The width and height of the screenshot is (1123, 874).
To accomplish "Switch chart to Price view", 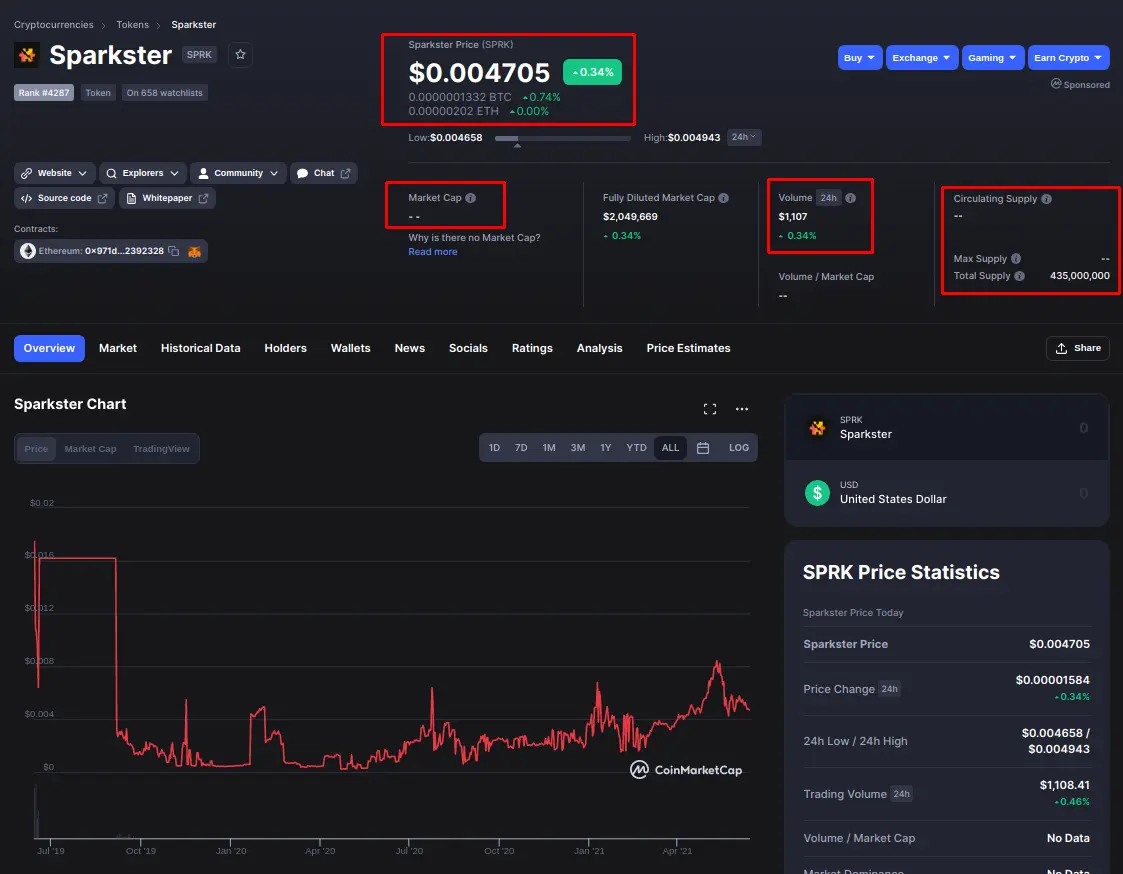I will coord(36,449).
